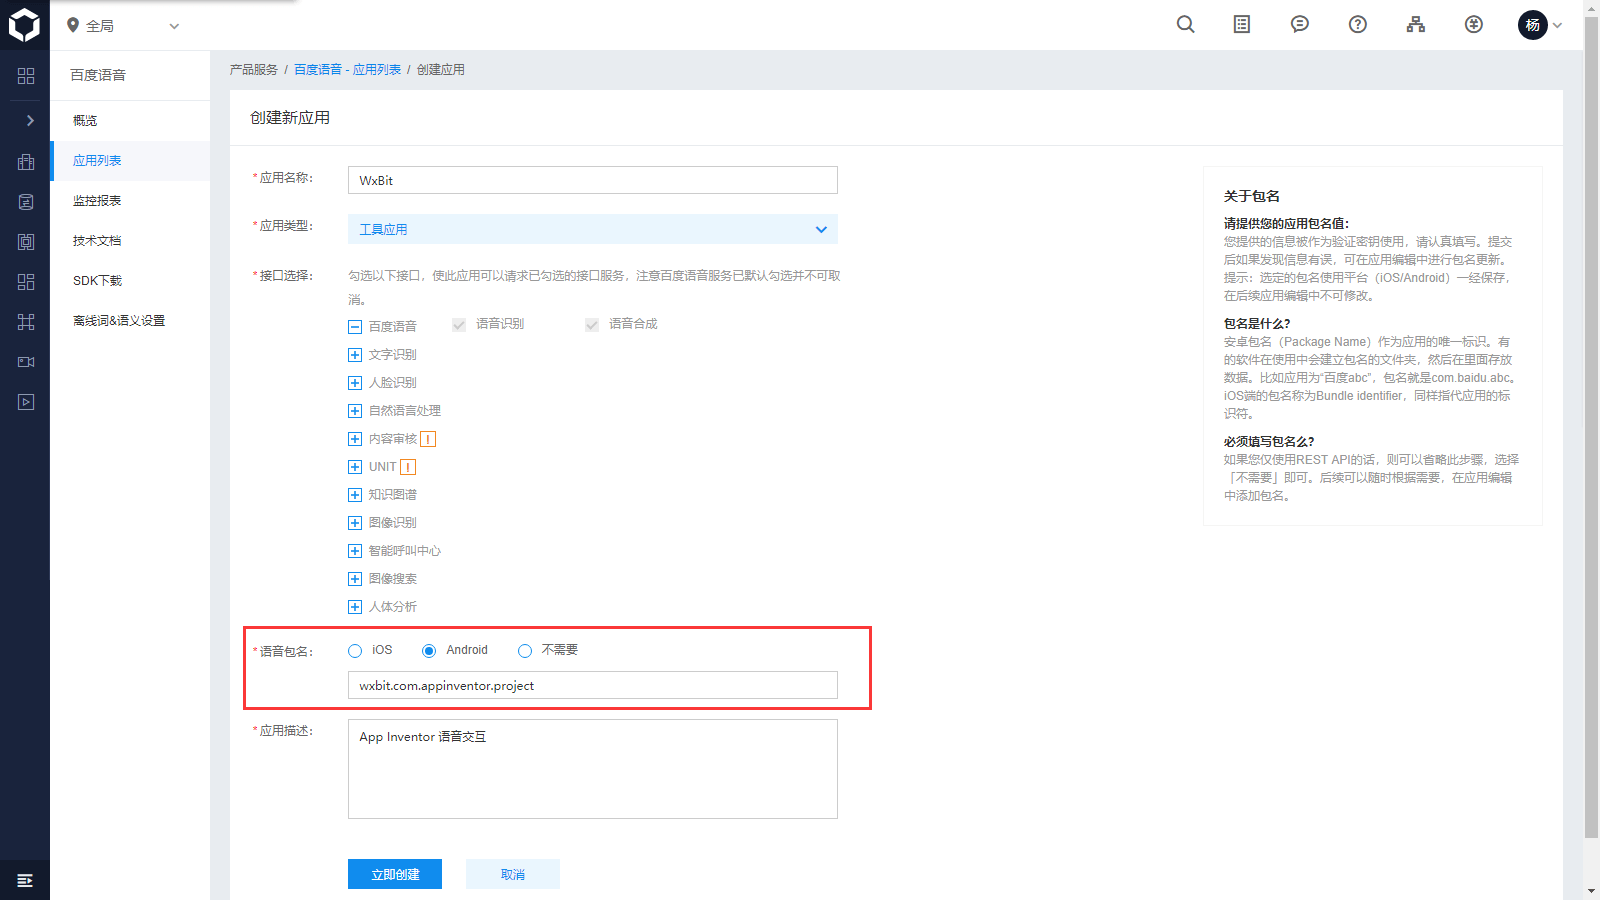Open search with the magnifier icon

point(1186,25)
